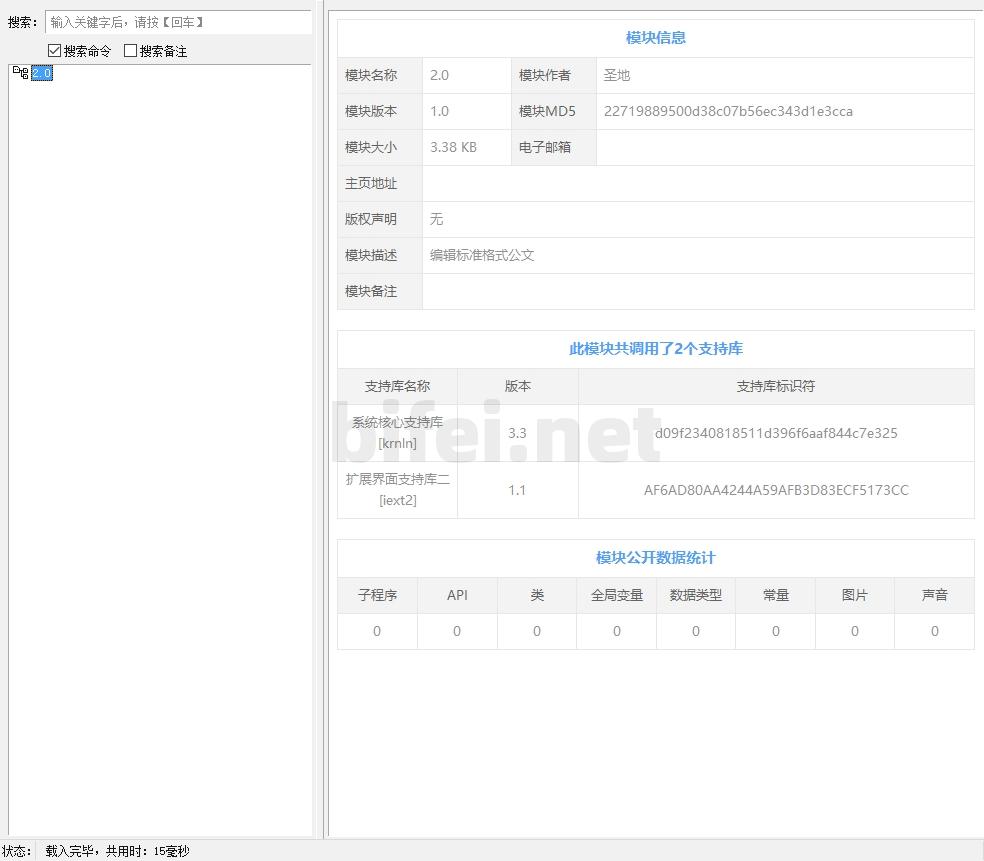Click the iext2 identifier starting with AF6AD
Viewport: 984px width, 861px height.
(776, 490)
